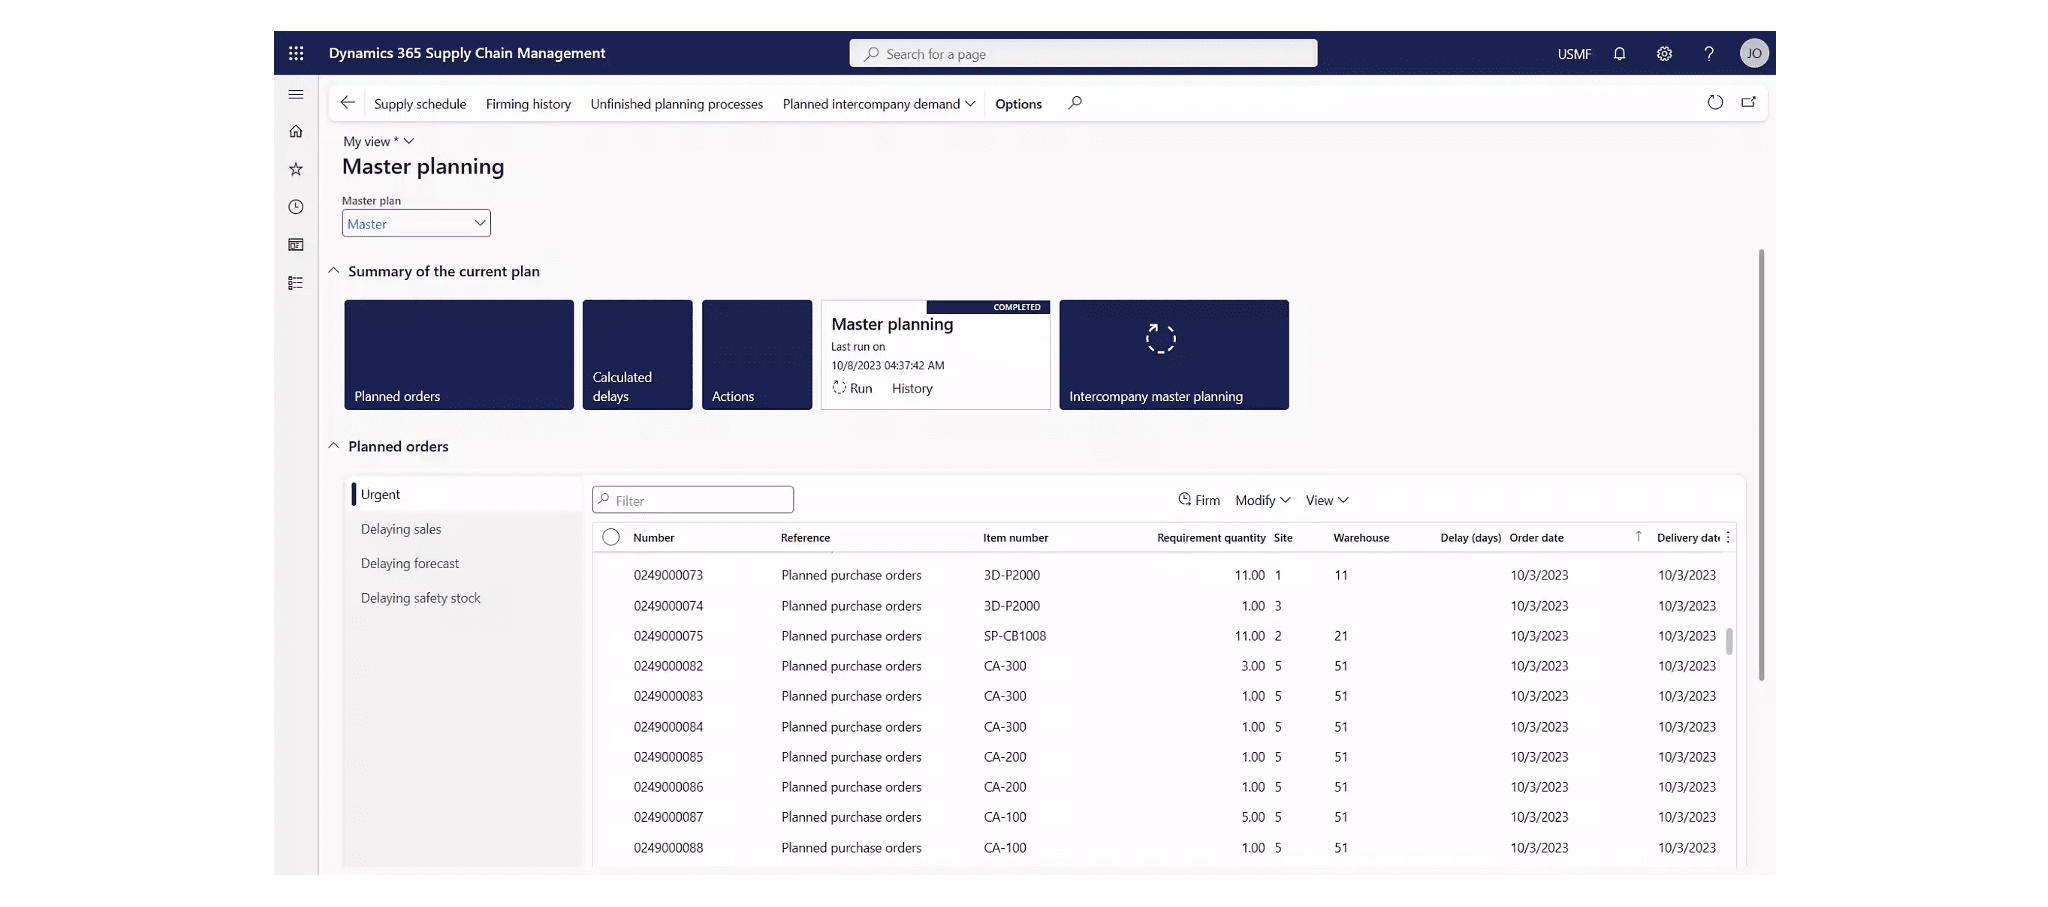The image size is (2048, 907).
Task: Open Modules list icon in the sidebar
Action: (296, 283)
